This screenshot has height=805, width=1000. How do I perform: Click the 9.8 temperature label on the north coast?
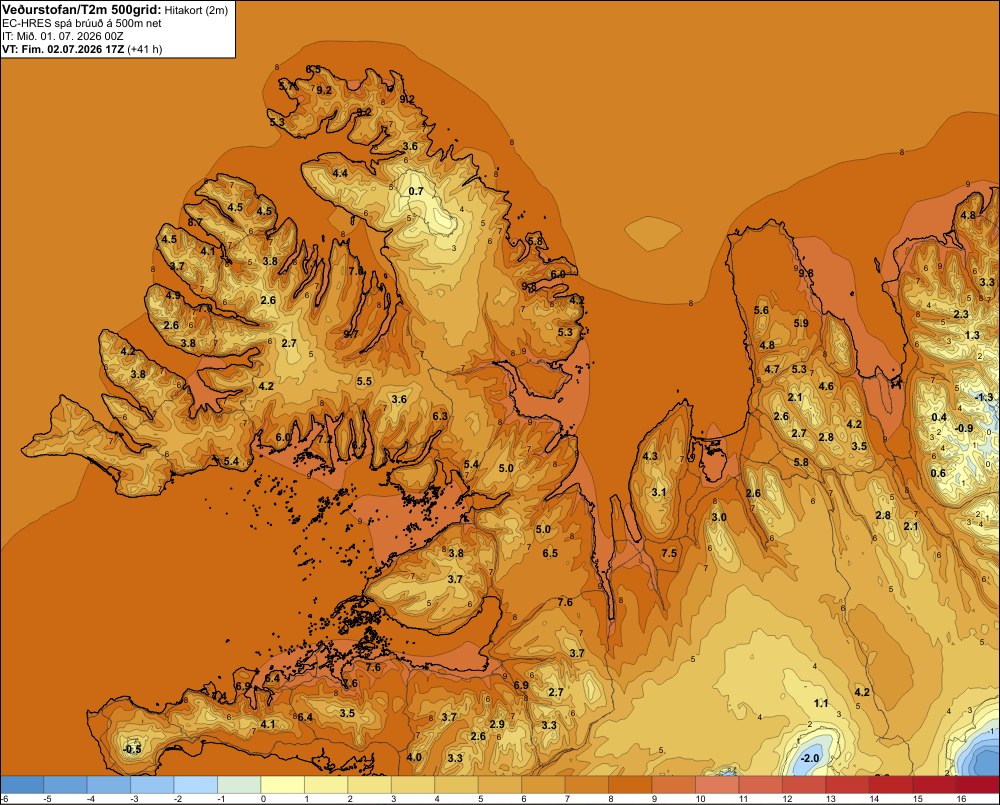click(x=806, y=273)
